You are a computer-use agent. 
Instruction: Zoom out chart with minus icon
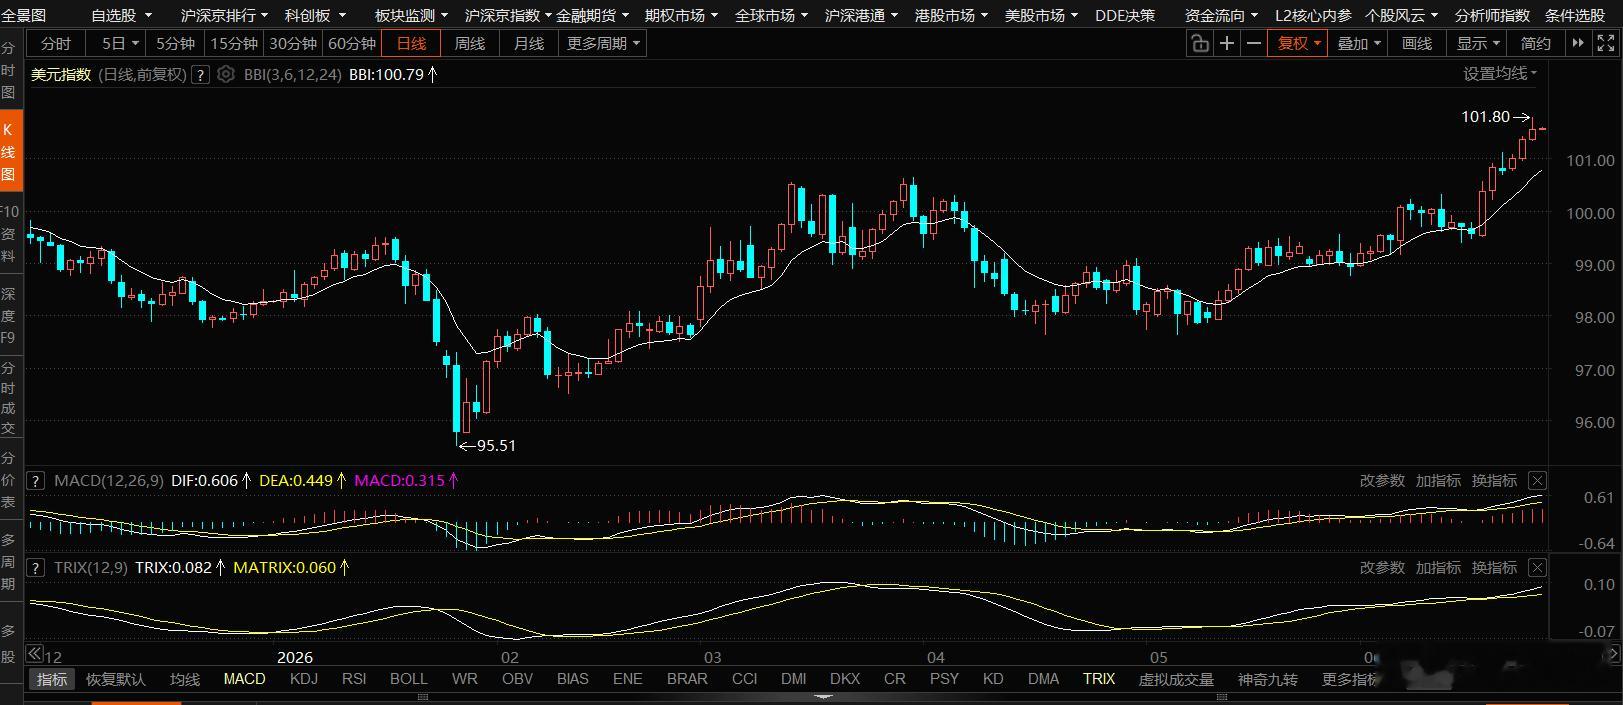tap(1254, 43)
